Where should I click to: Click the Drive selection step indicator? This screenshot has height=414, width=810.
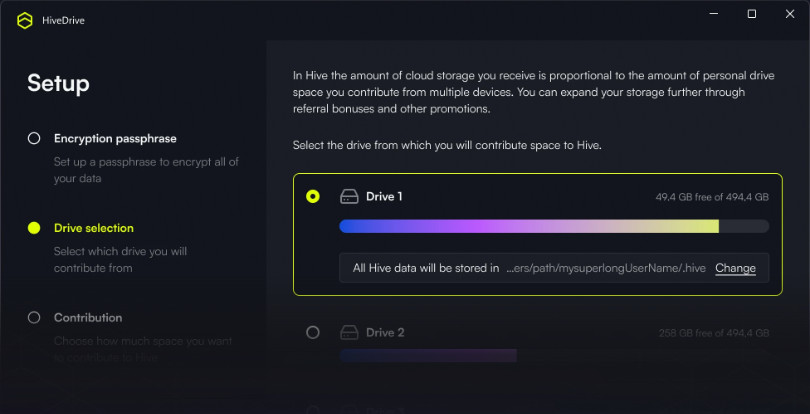(x=34, y=228)
